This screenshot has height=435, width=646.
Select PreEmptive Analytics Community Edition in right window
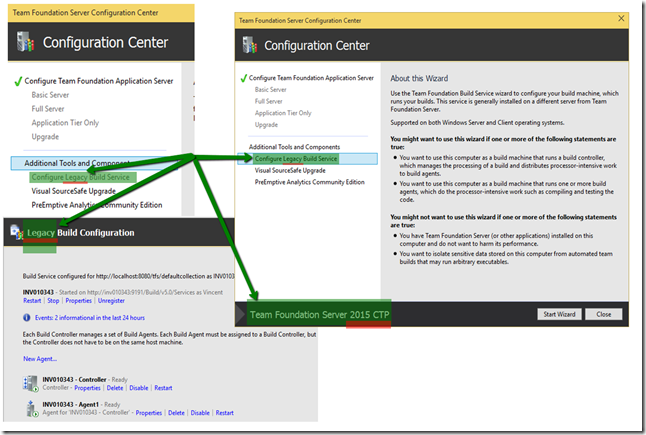(309, 182)
